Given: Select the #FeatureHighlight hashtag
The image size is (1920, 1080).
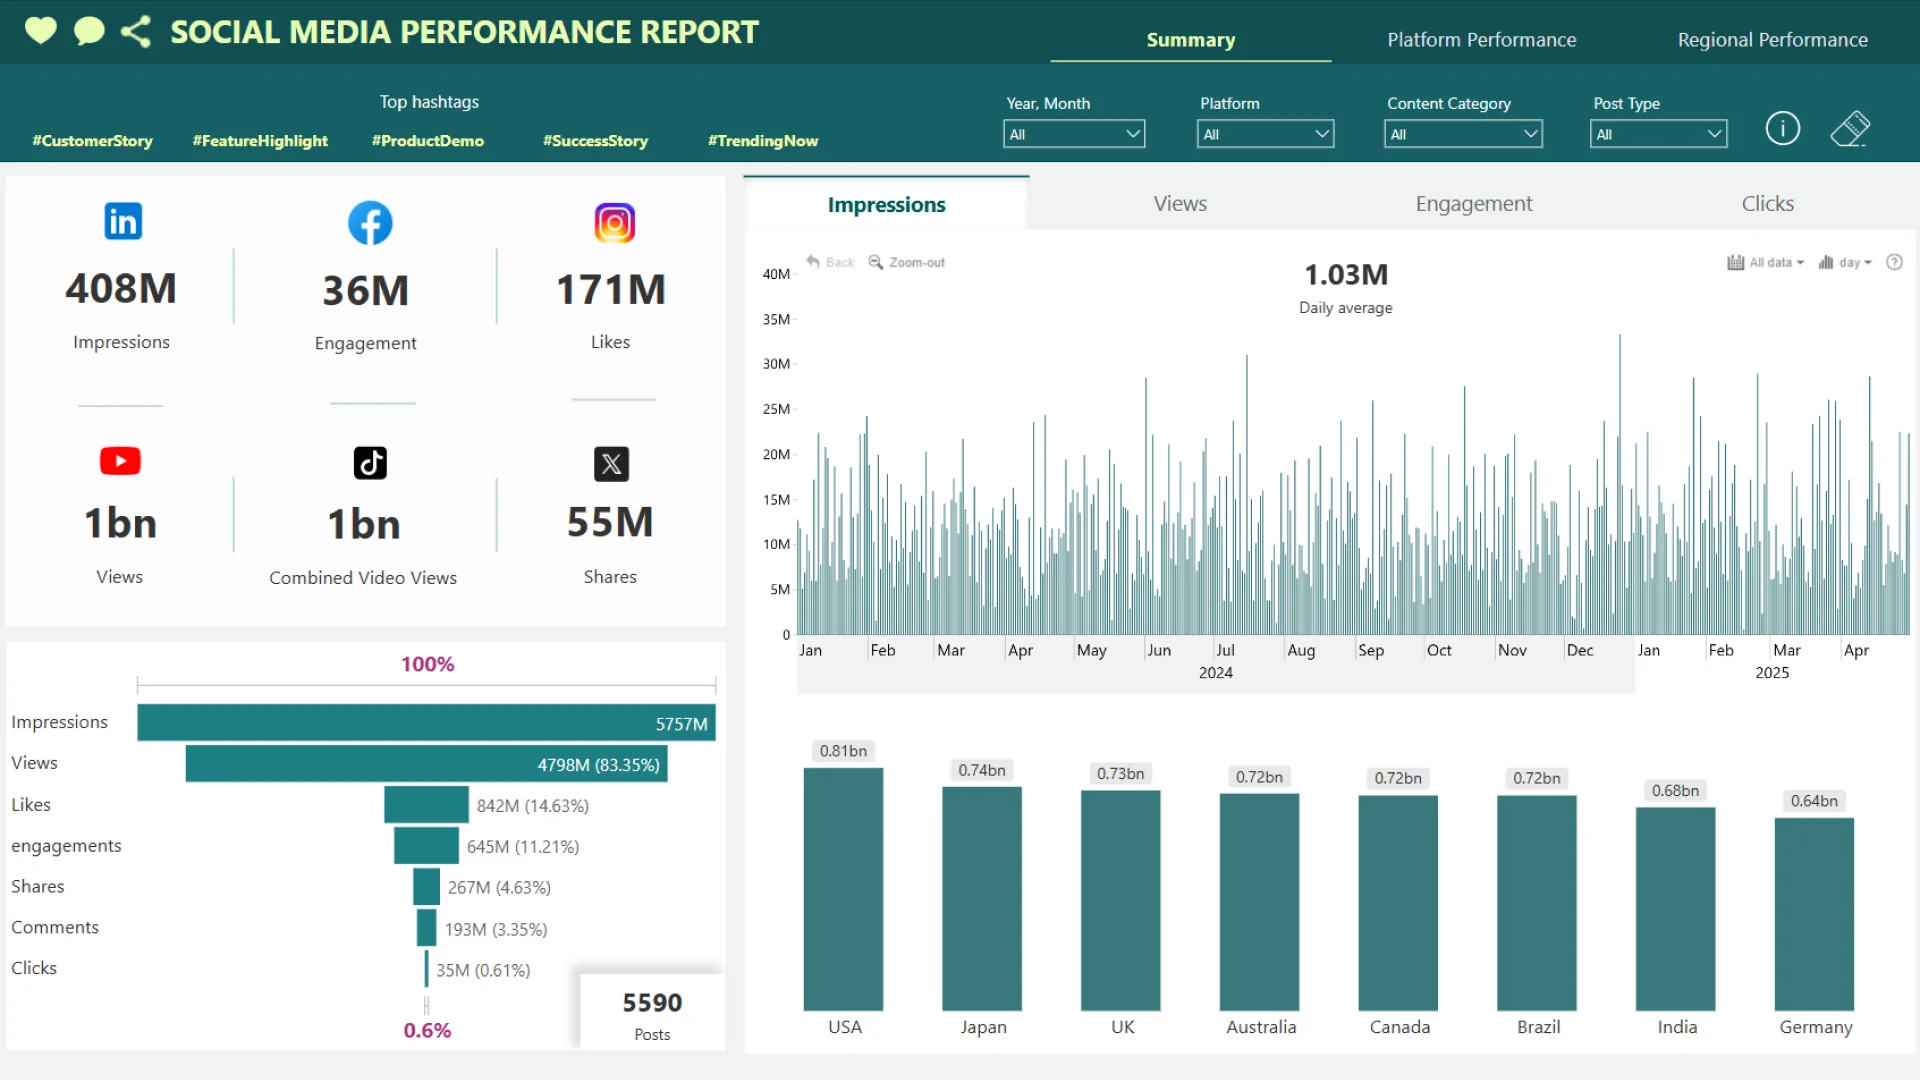Looking at the screenshot, I should coord(260,141).
